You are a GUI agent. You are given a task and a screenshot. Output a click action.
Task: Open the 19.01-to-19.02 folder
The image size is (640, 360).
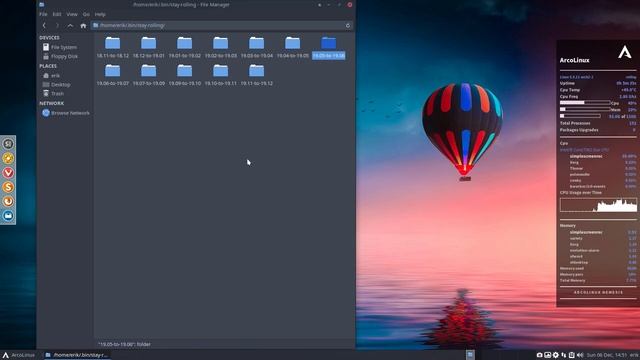184,47
